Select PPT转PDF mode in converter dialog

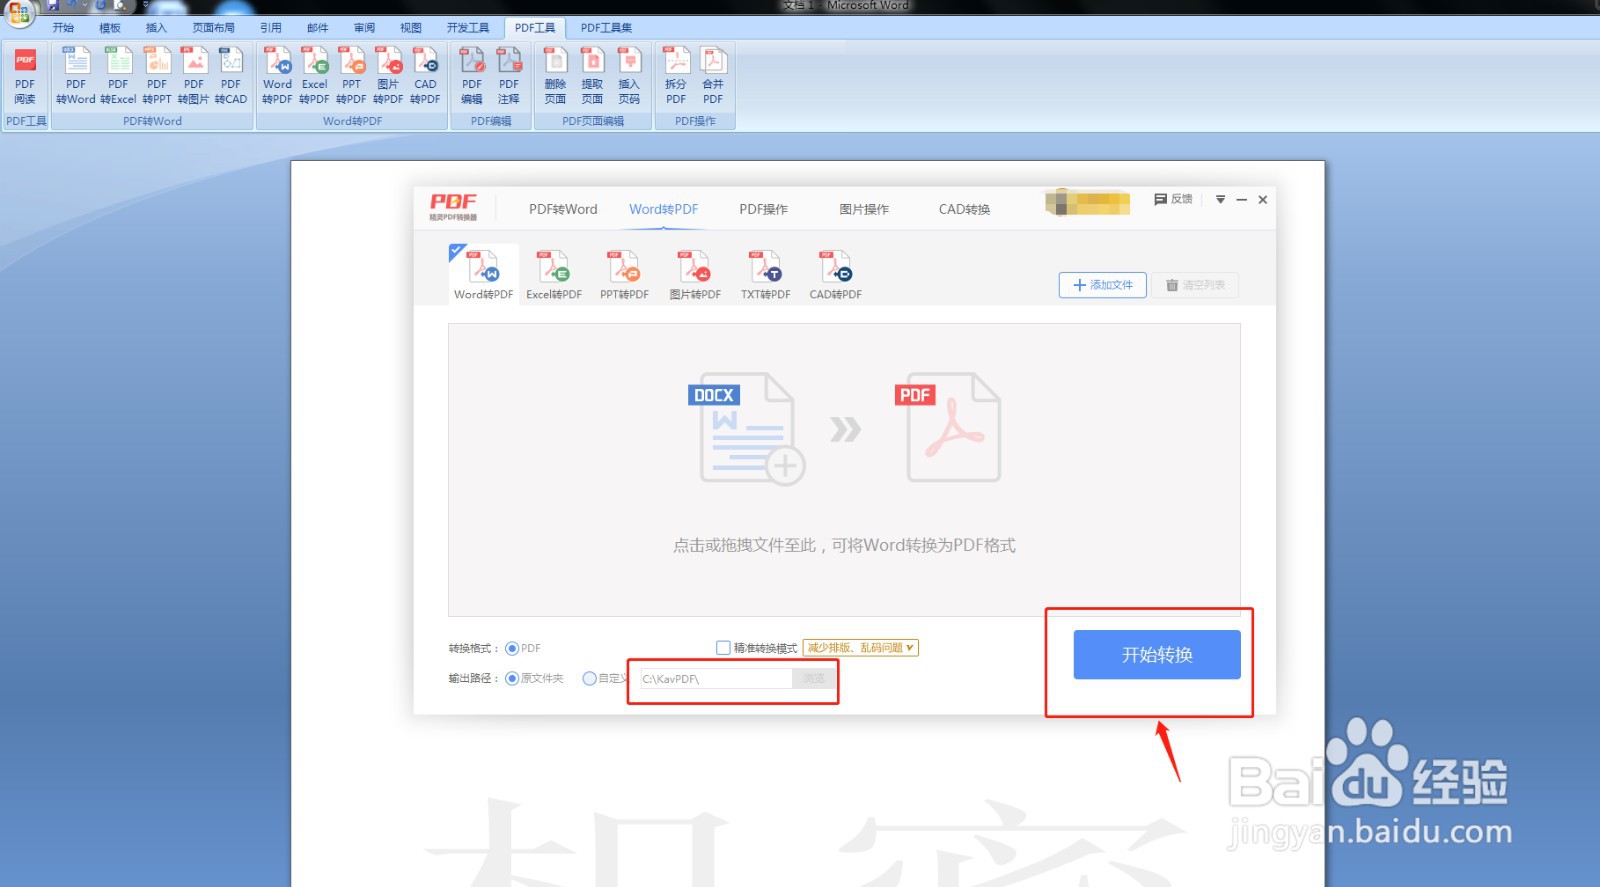[624, 275]
